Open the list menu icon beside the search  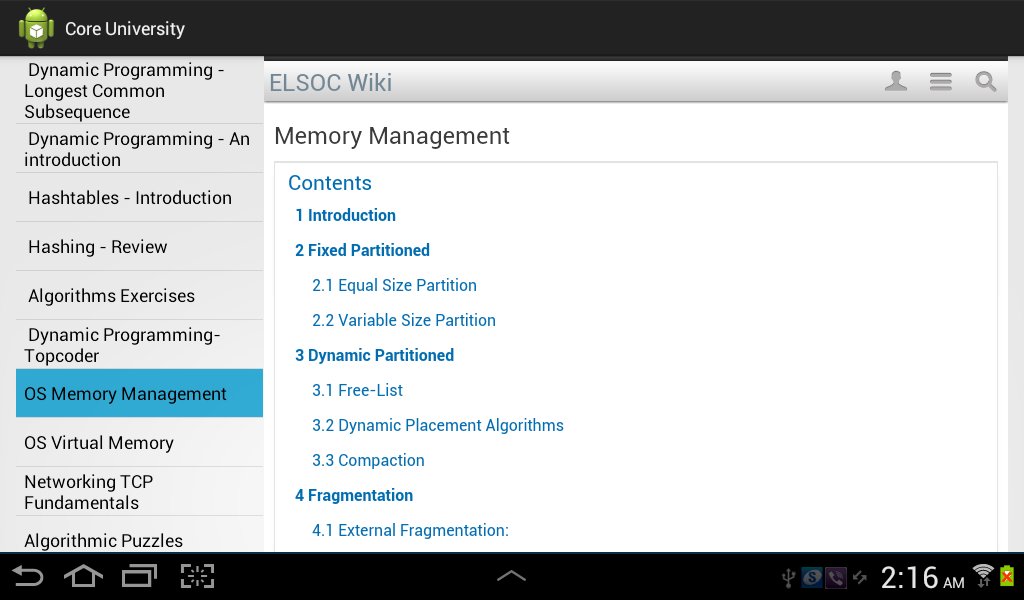pyautogui.click(x=941, y=82)
